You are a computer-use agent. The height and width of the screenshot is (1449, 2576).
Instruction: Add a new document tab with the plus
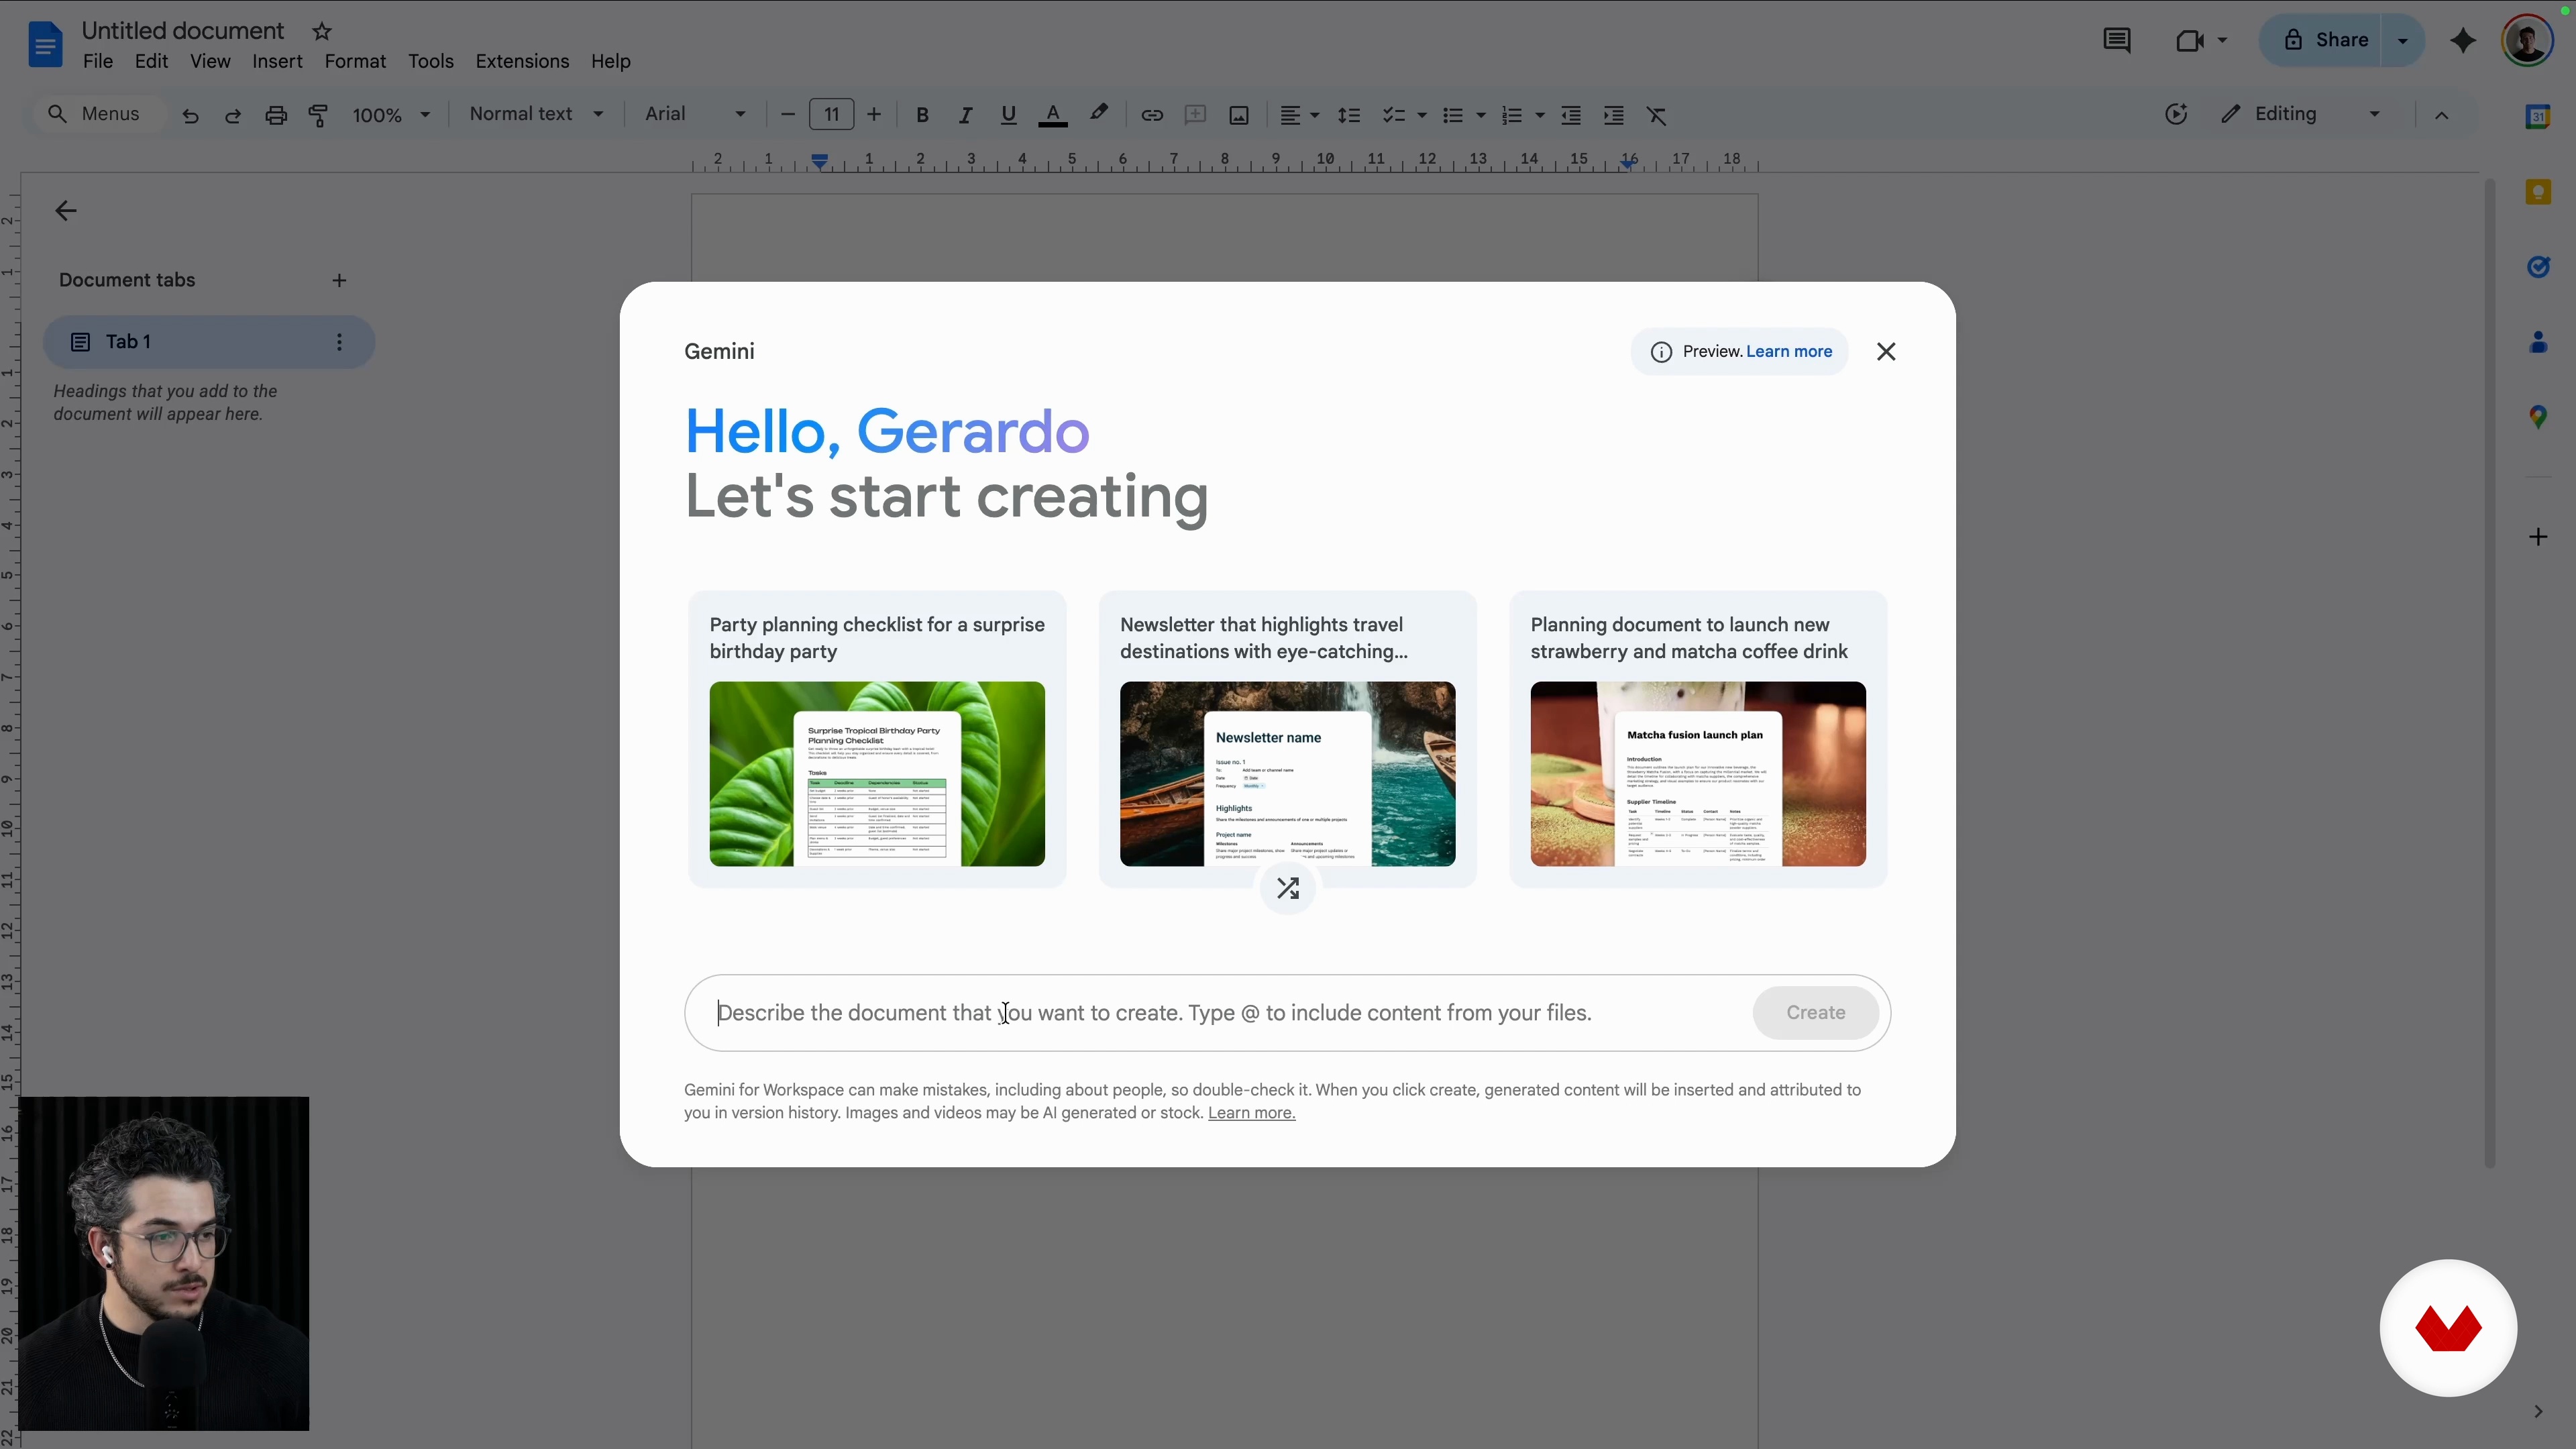pyautogui.click(x=340, y=281)
